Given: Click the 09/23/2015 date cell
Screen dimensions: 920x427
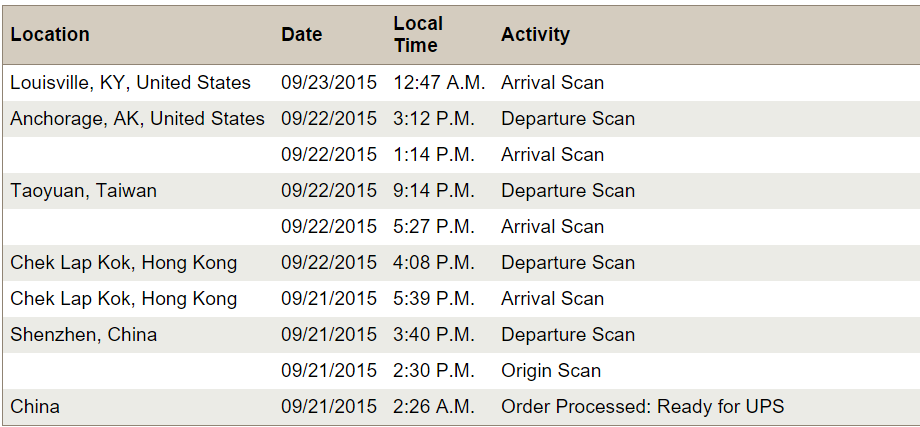Looking at the screenshot, I should 329,83.
